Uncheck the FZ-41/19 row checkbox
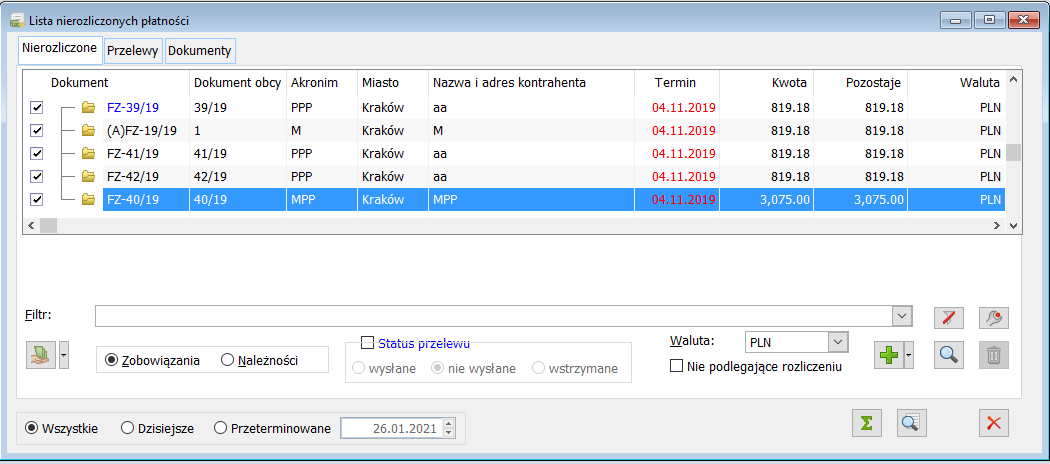Screen dimensions: 1050x464 (x=38, y=153)
